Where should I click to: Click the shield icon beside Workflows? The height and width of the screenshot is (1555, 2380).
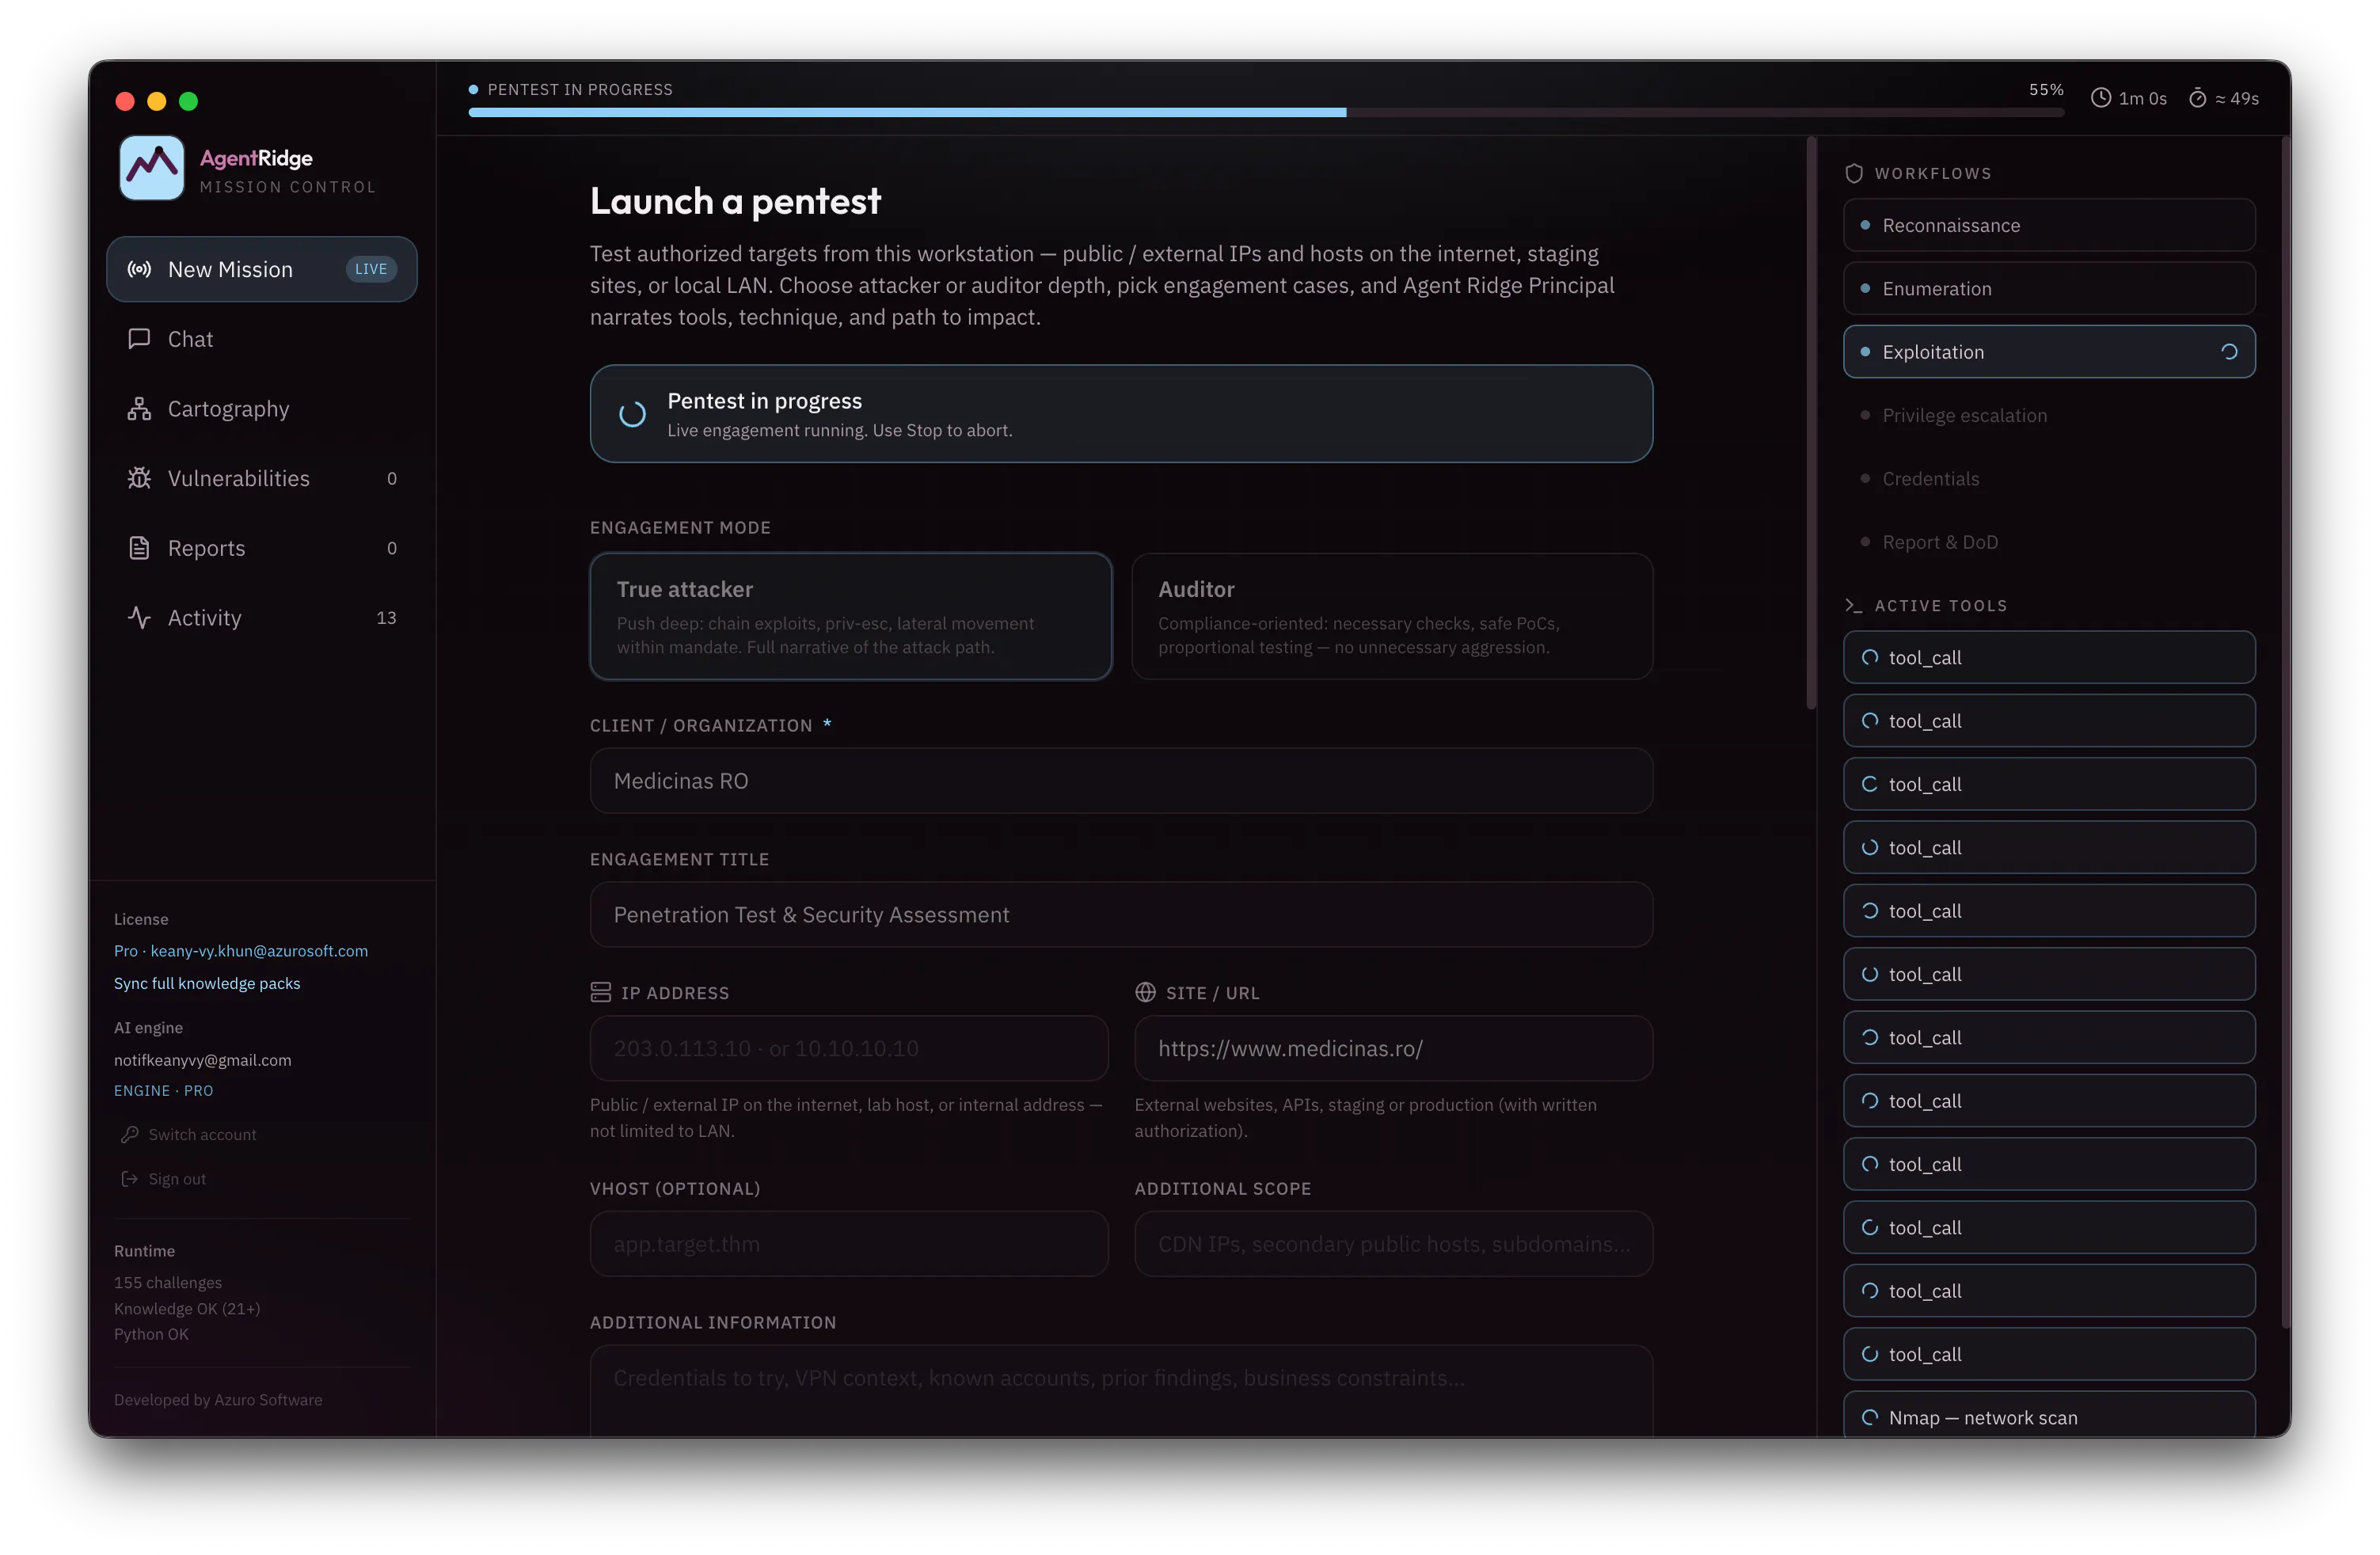(1854, 173)
